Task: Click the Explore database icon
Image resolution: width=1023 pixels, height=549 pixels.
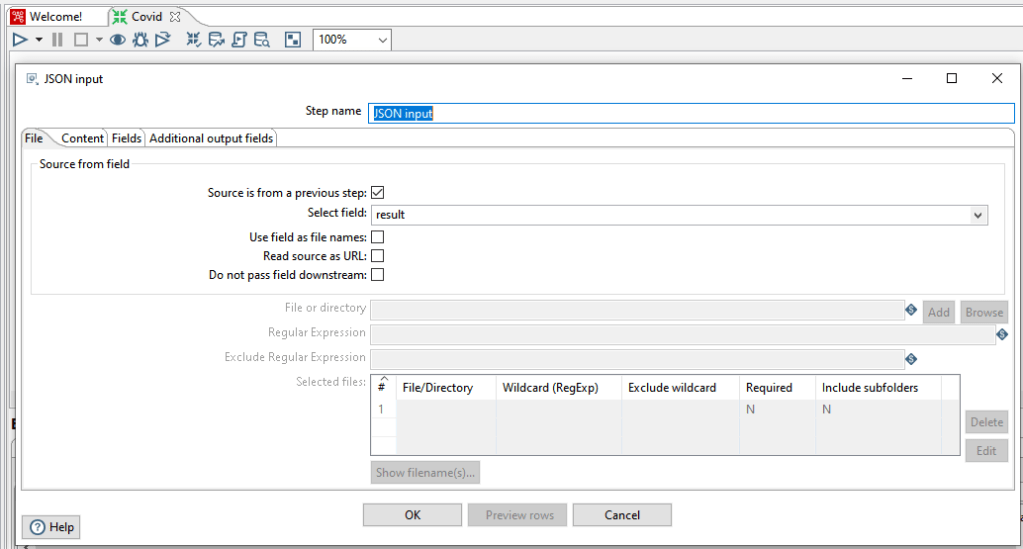Action: (262, 40)
